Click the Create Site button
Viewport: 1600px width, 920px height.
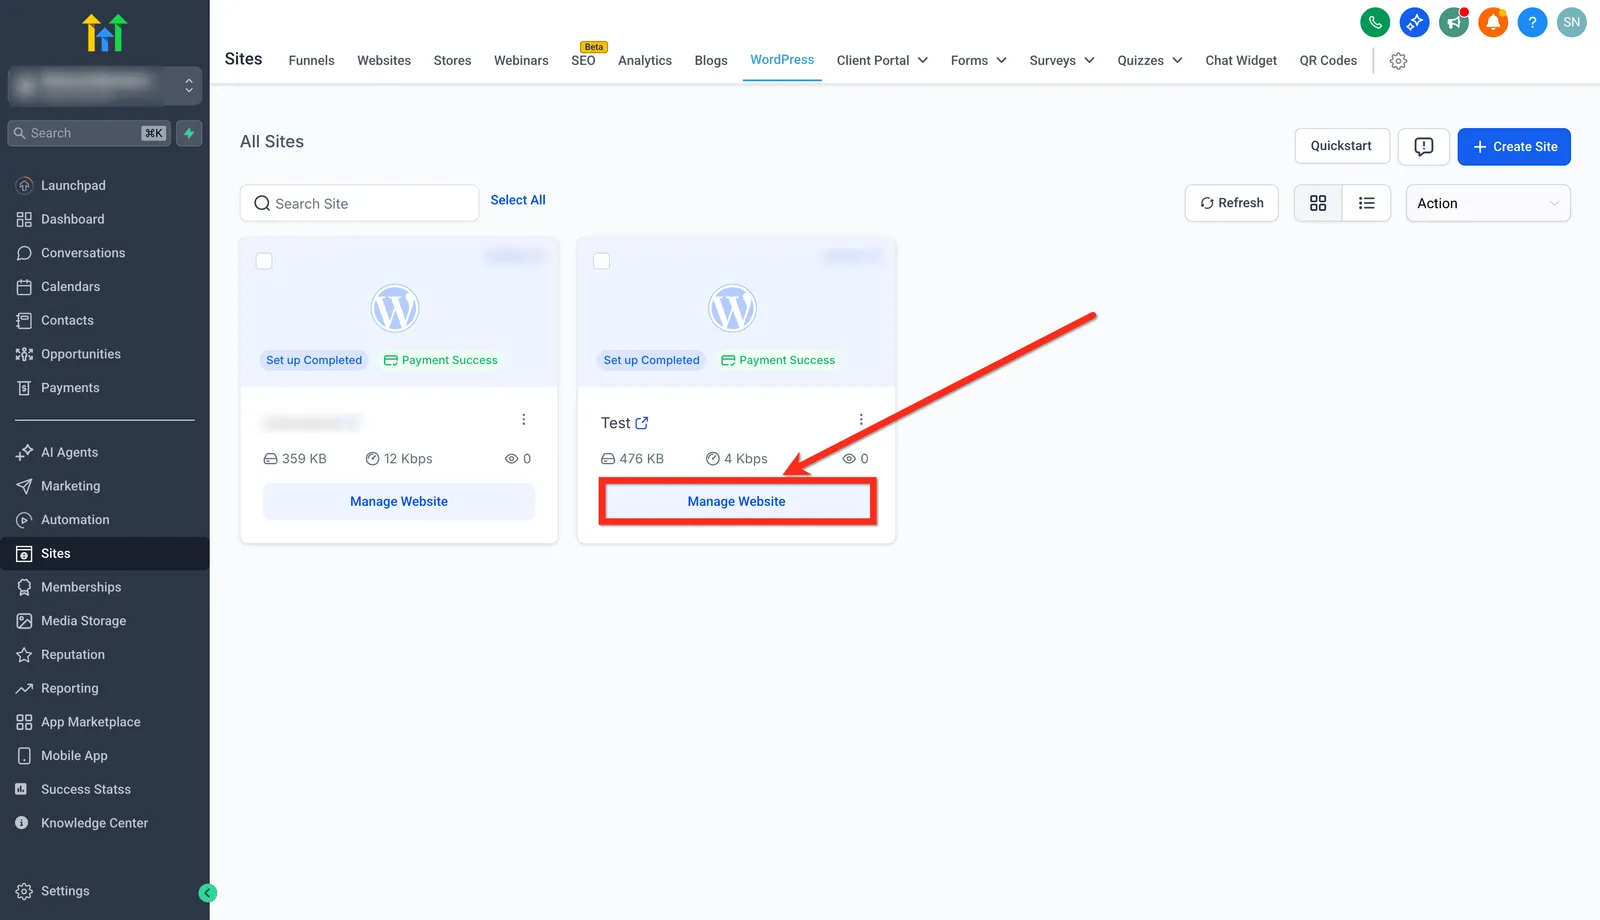click(1514, 147)
